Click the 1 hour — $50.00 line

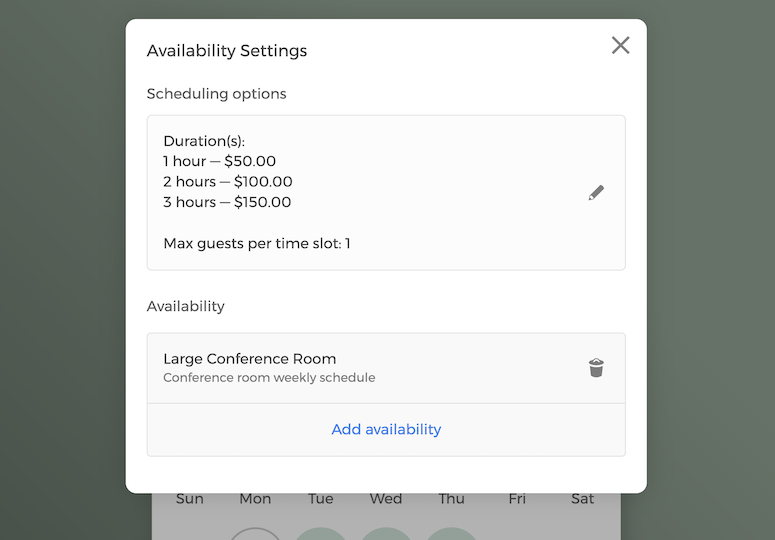pos(220,161)
